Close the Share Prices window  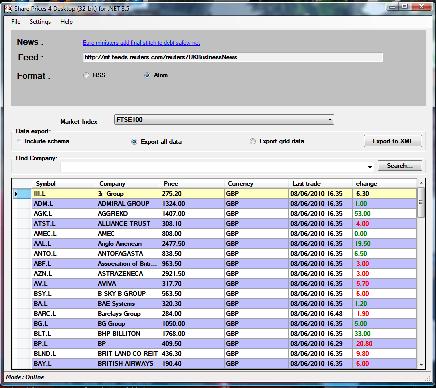[422, 7]
